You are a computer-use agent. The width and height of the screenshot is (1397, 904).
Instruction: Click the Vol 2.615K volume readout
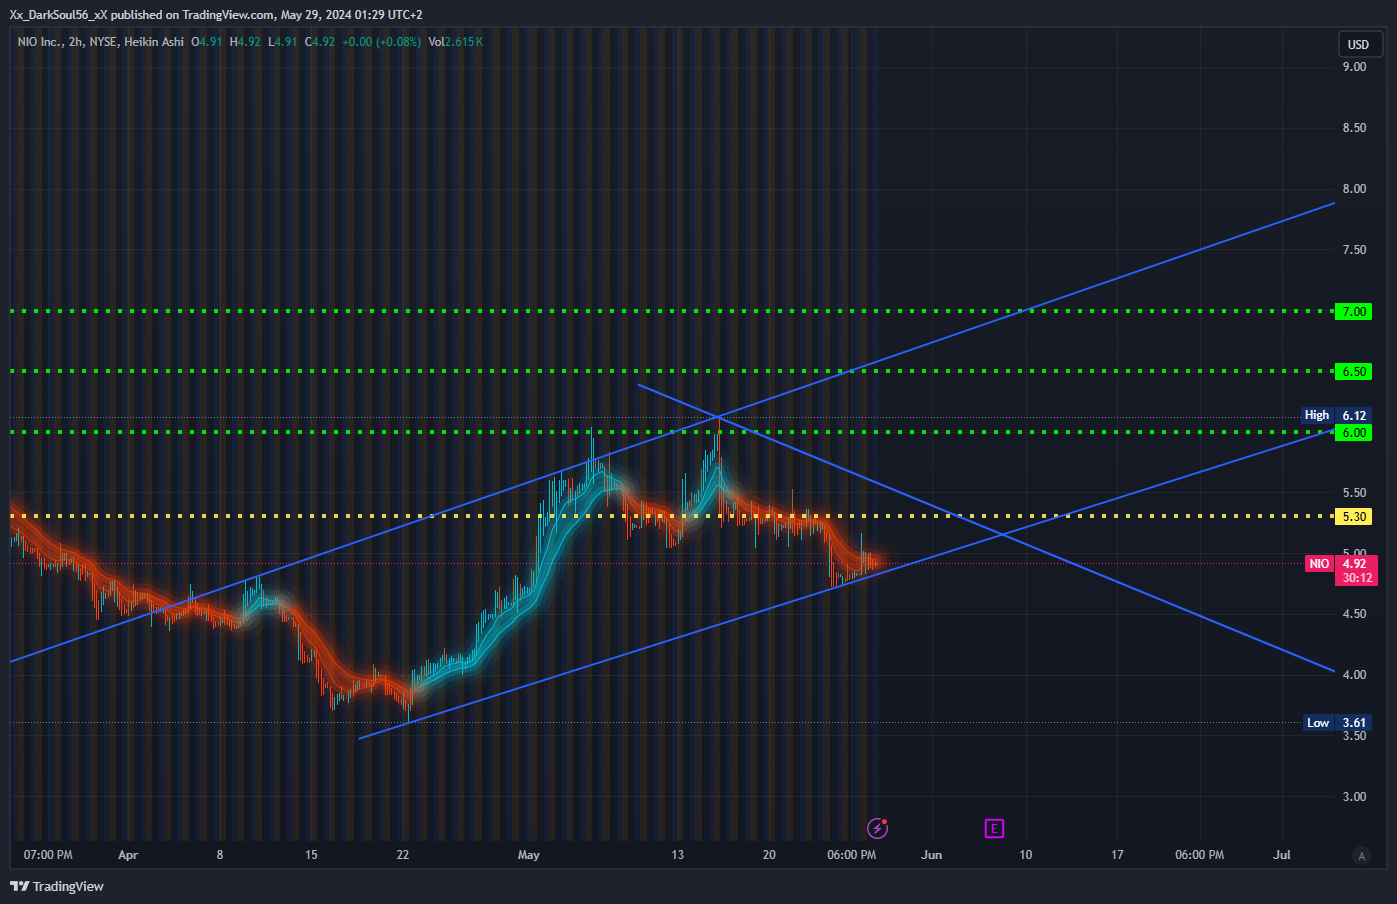[455, 42]
